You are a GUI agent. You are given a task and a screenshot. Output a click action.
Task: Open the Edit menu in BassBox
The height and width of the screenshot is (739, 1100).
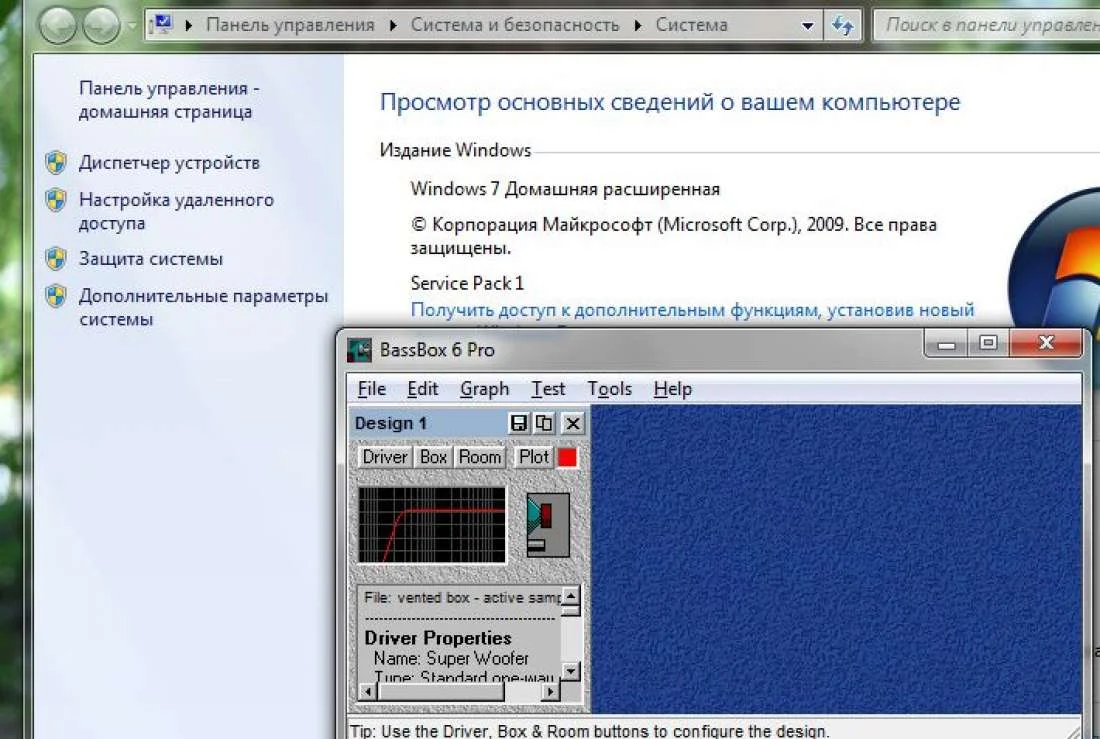[x=422, y=389]
